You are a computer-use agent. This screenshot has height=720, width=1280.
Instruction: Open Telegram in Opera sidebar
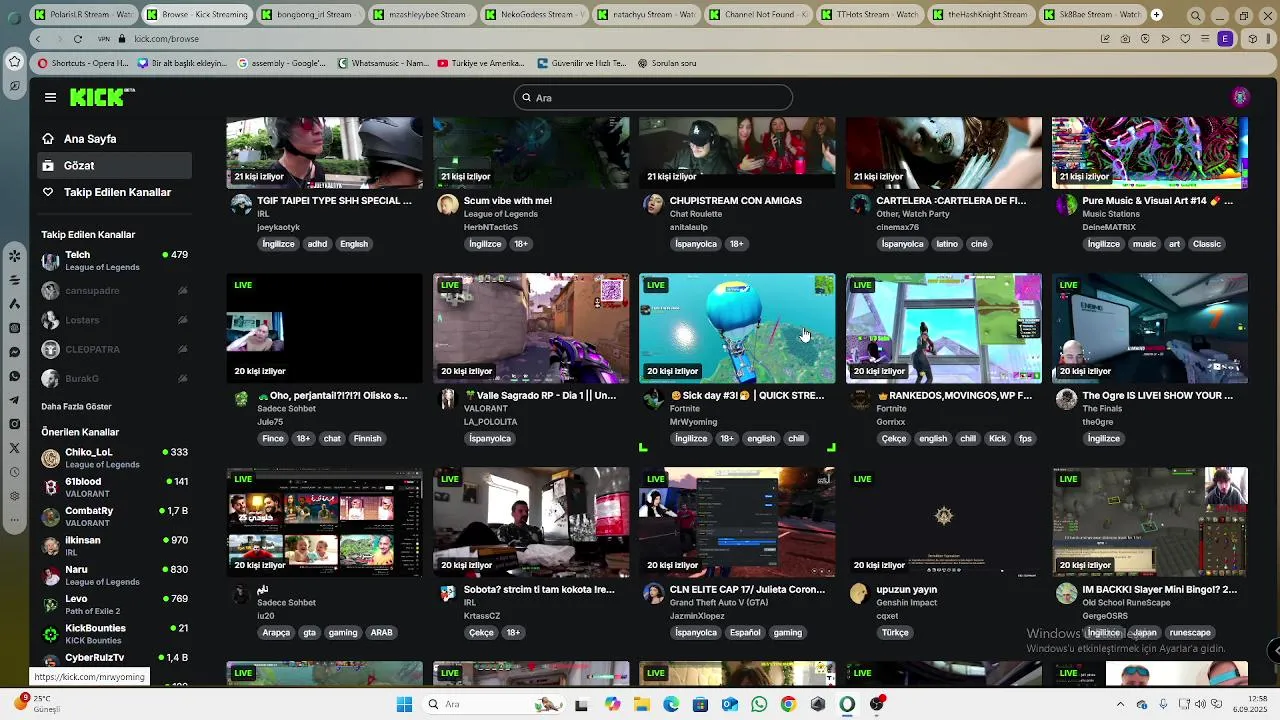click(x=14, y=400)
